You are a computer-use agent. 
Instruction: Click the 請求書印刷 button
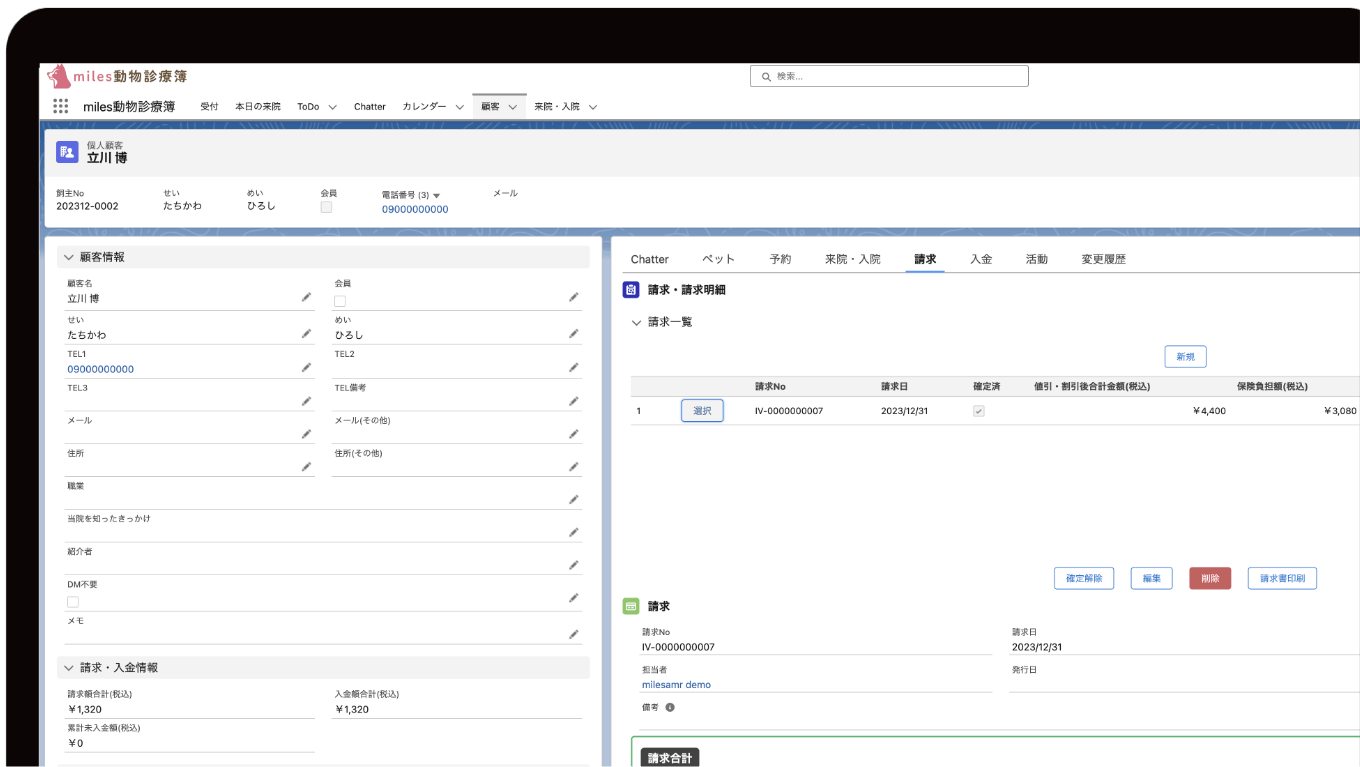point(1282,578)
